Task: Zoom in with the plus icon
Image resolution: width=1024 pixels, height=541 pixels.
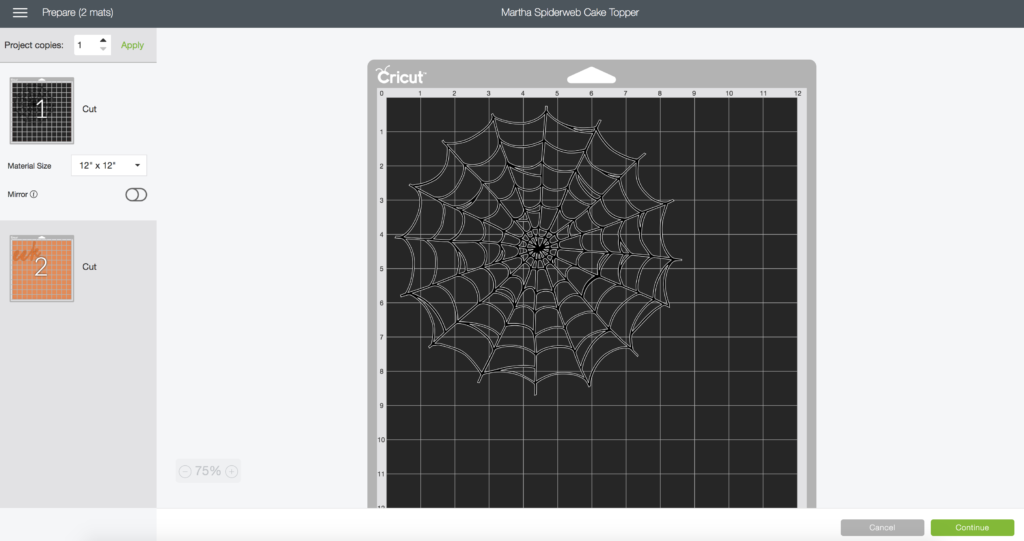Action: coord(231,471)
